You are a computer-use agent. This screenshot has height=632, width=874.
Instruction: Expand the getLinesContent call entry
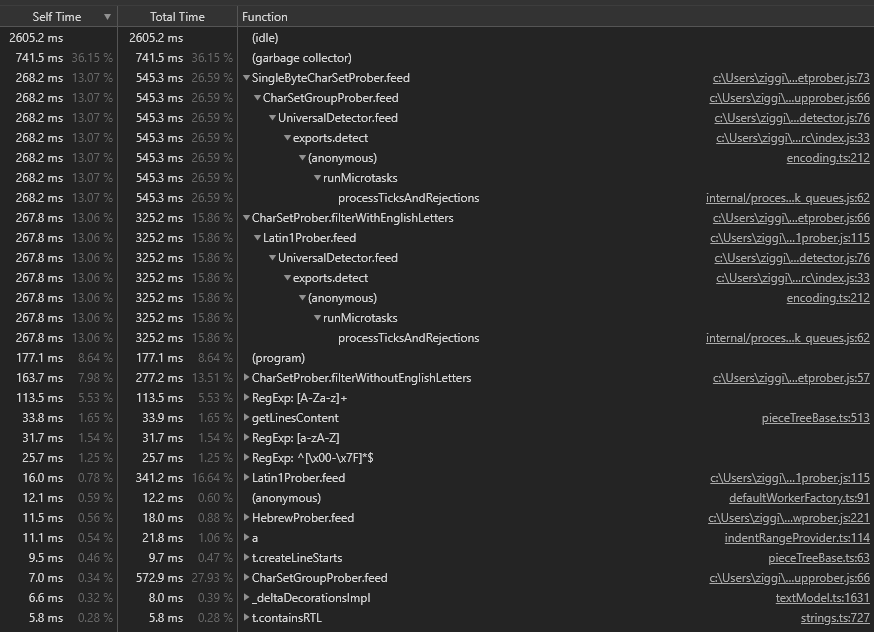pyautogui.click(x=246, y=418)
